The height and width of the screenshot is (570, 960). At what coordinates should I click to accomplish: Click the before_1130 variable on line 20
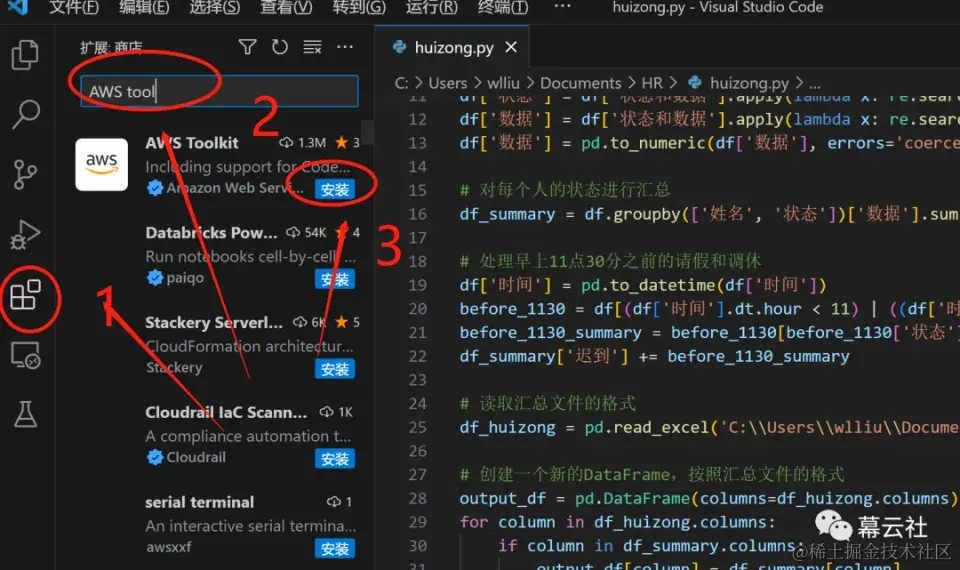(512, 309)
